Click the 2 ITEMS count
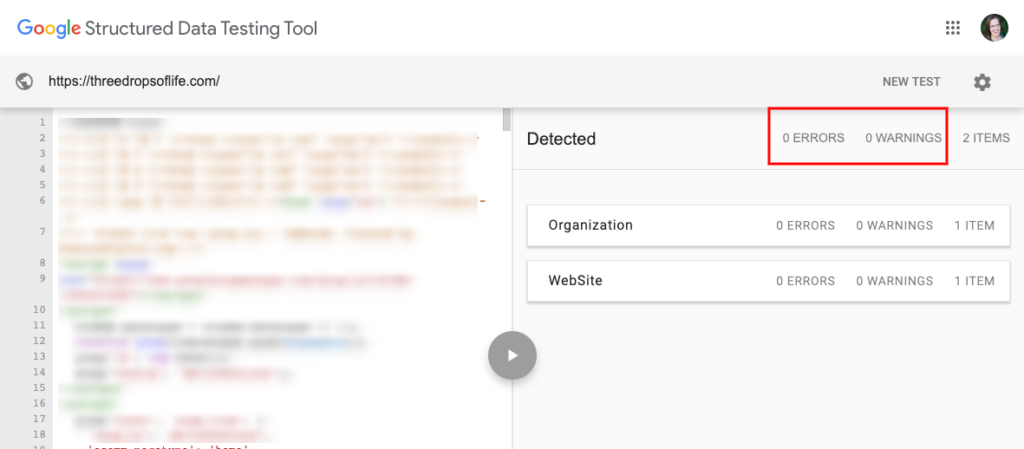Viewport: 1024px width, 449px height. click(986, 138)
